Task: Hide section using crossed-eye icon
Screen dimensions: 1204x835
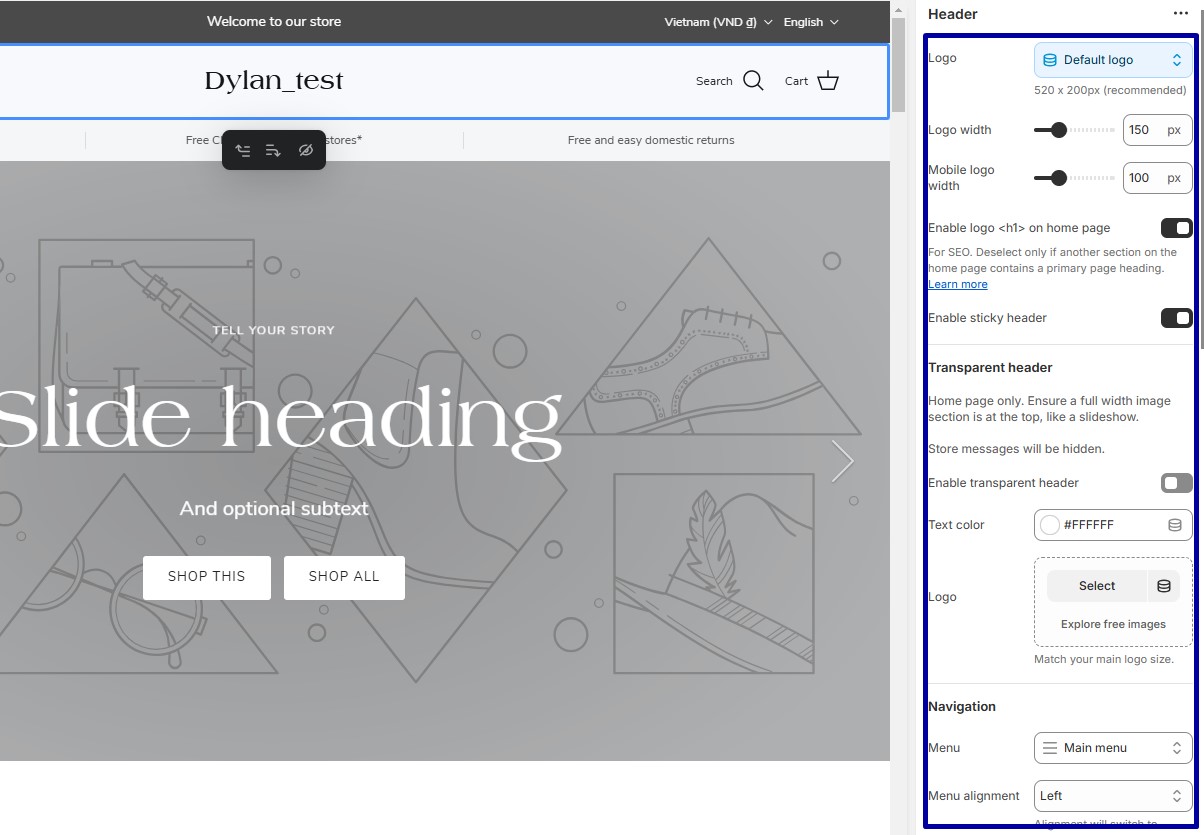Action: pos(306,150)
